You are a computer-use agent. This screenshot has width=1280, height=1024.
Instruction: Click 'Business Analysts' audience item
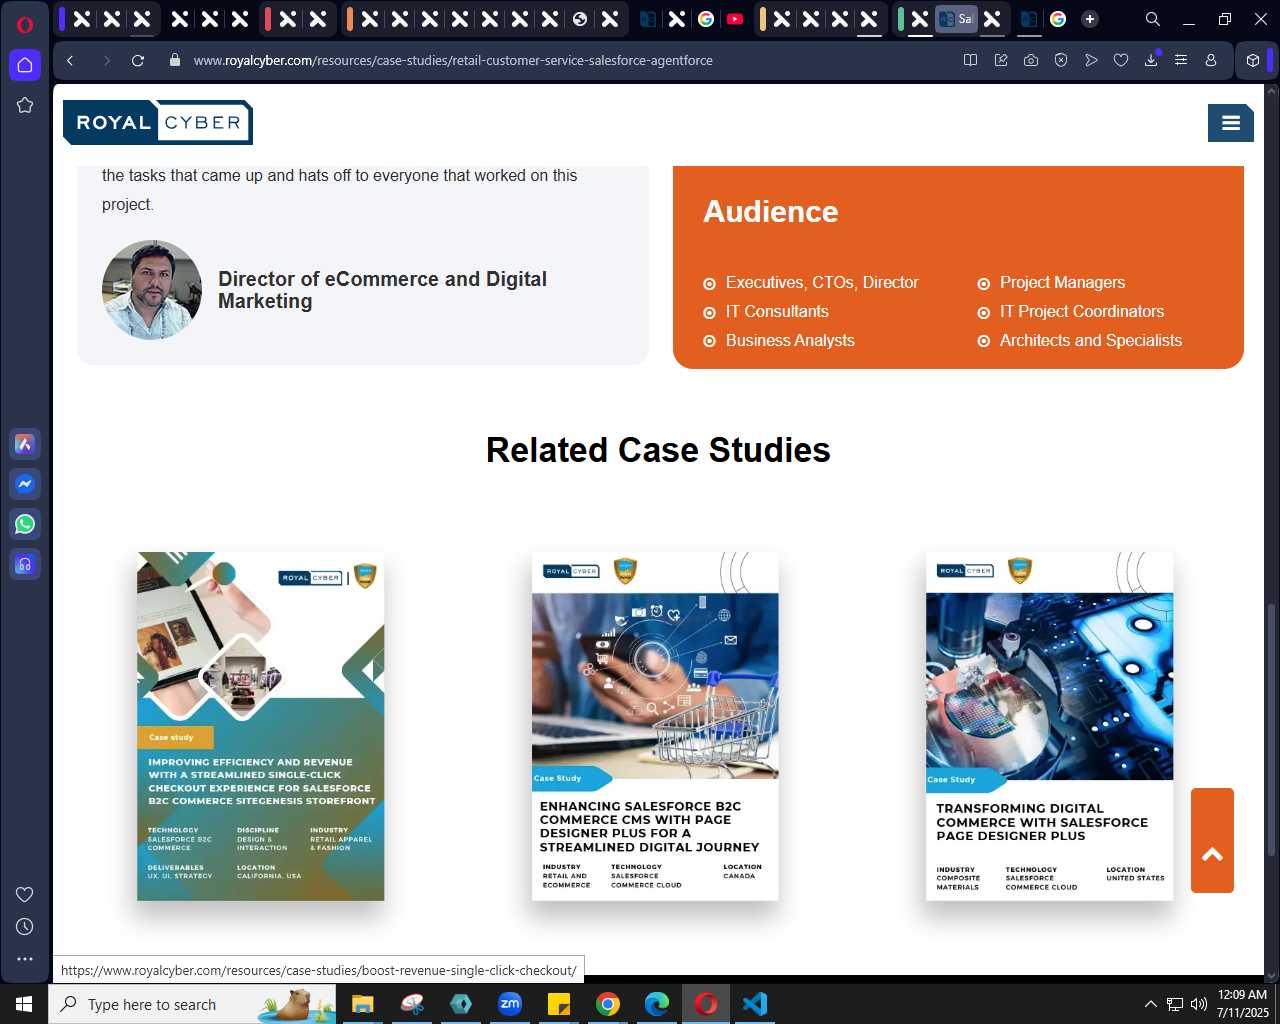click(790, 340)
